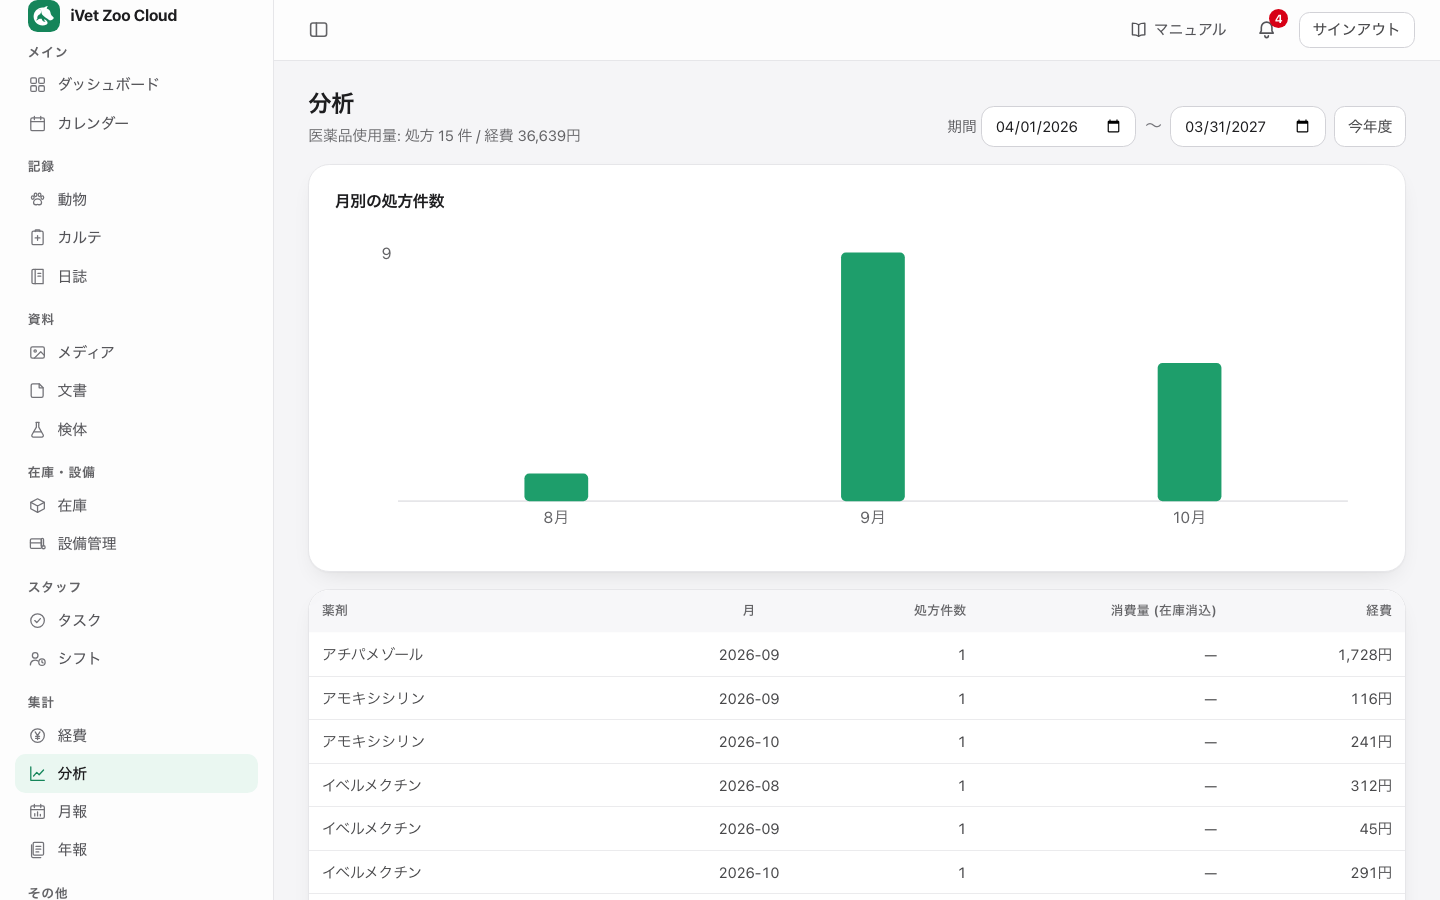
Task: Click the 04/01/2026 start date field
Action: tap(1058, 127)
